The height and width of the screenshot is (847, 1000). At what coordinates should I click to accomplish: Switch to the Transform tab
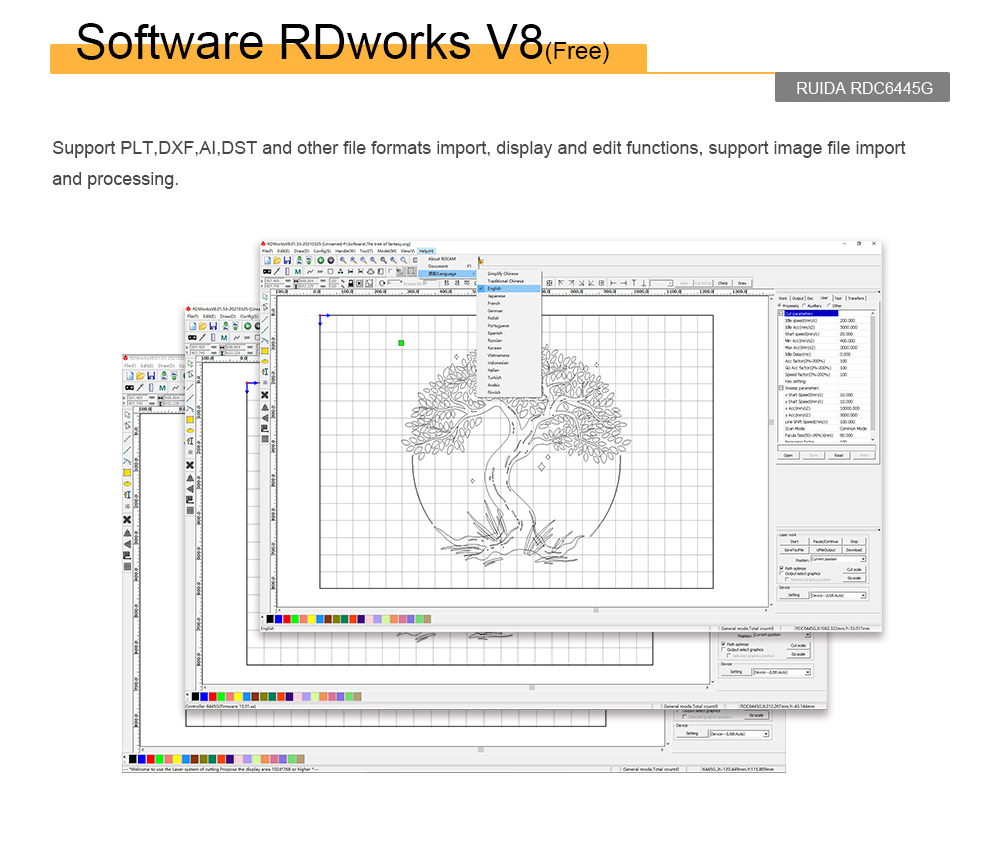click(856, 298)
